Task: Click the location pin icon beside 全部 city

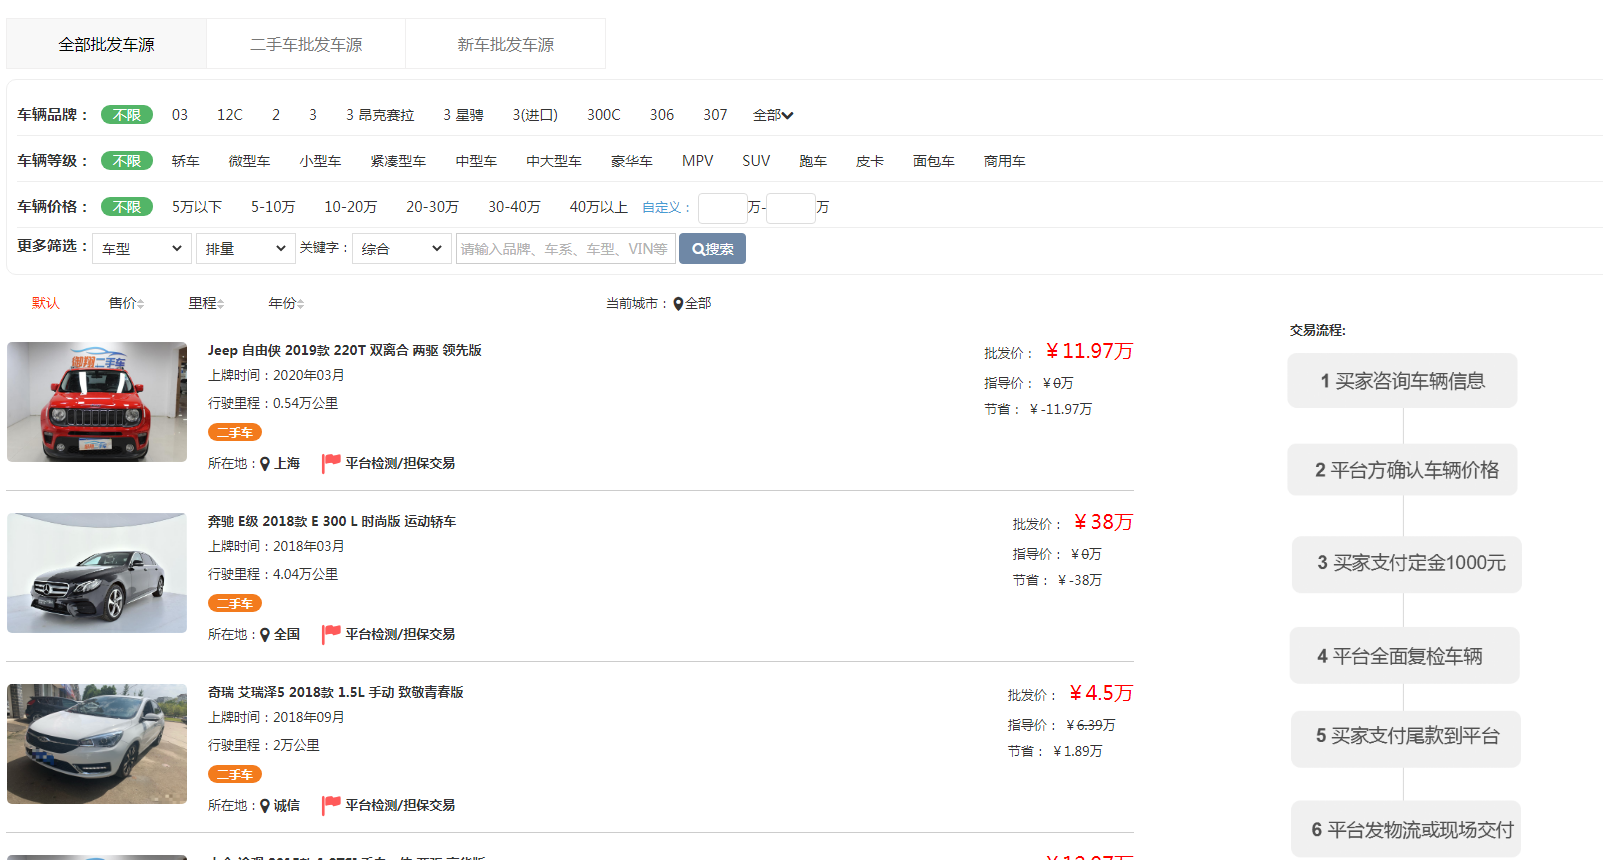Action: (x=678, y=304)
